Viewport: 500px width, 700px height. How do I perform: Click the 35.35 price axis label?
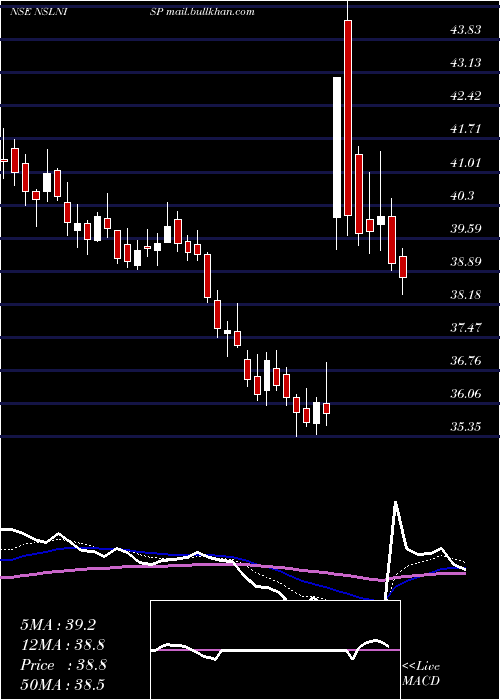click(x=466, y=427)
